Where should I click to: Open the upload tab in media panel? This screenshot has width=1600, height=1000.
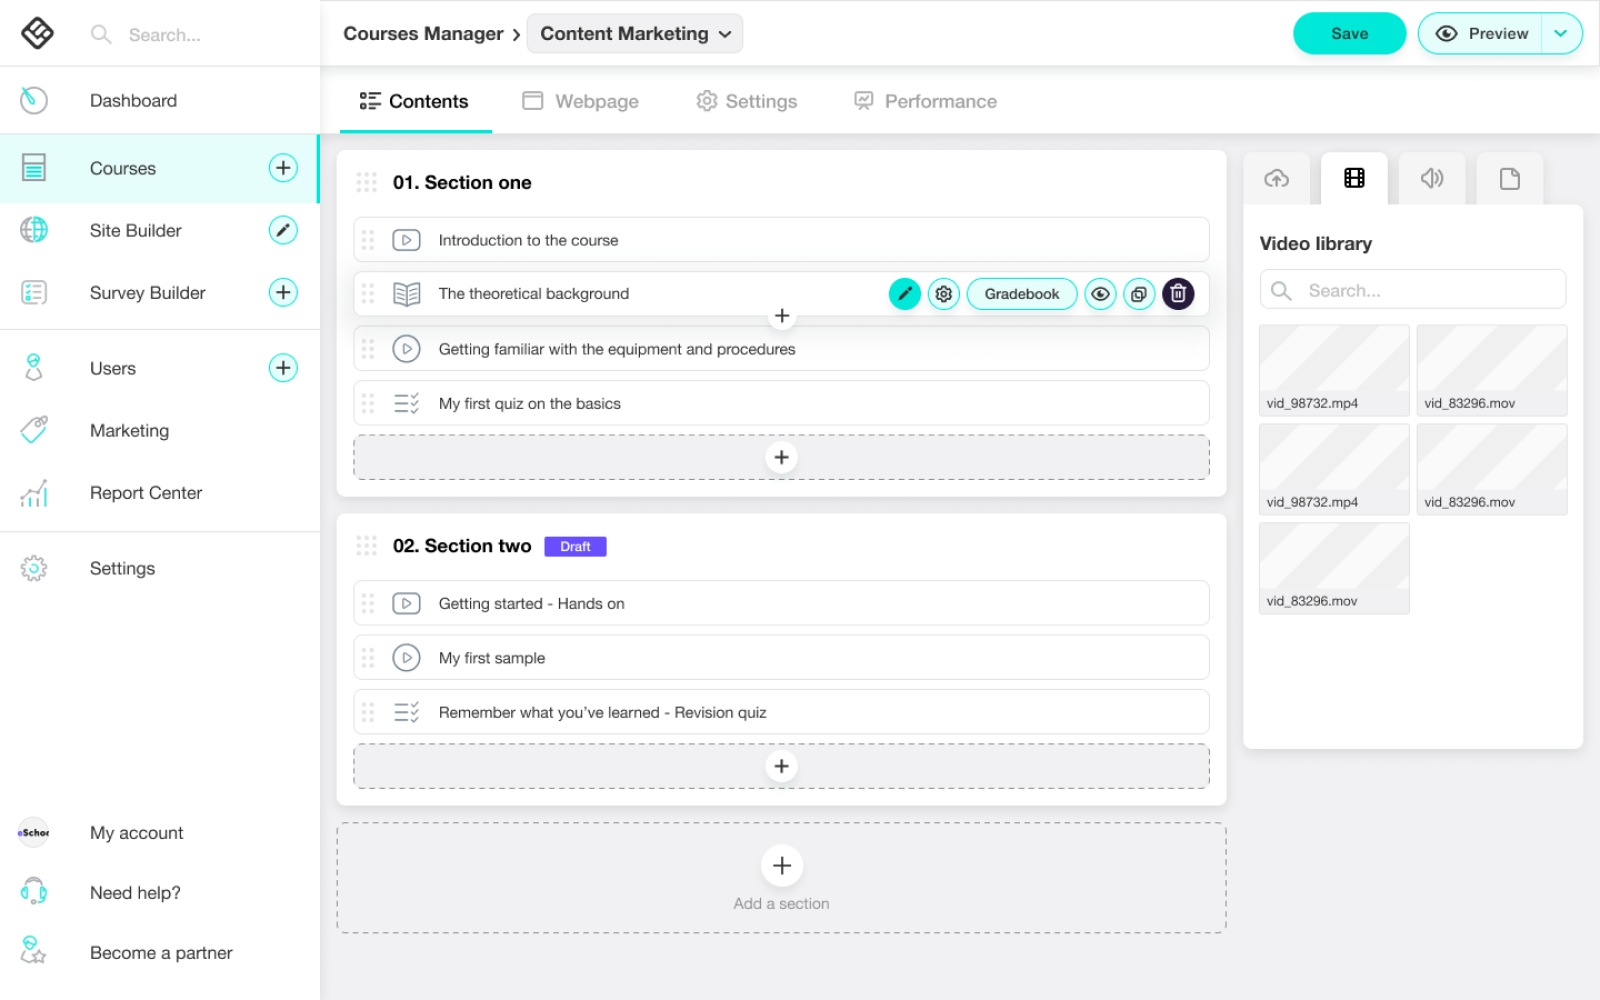[x=1277, y=179]
